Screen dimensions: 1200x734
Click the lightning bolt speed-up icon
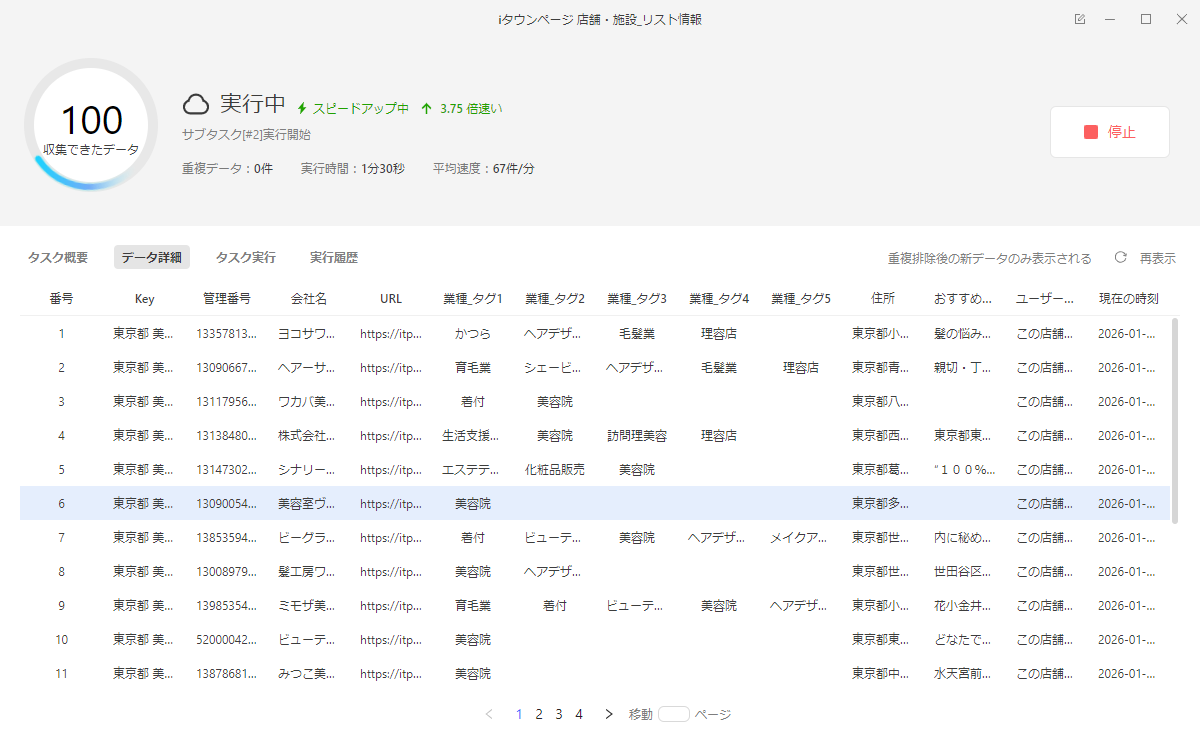302,109
